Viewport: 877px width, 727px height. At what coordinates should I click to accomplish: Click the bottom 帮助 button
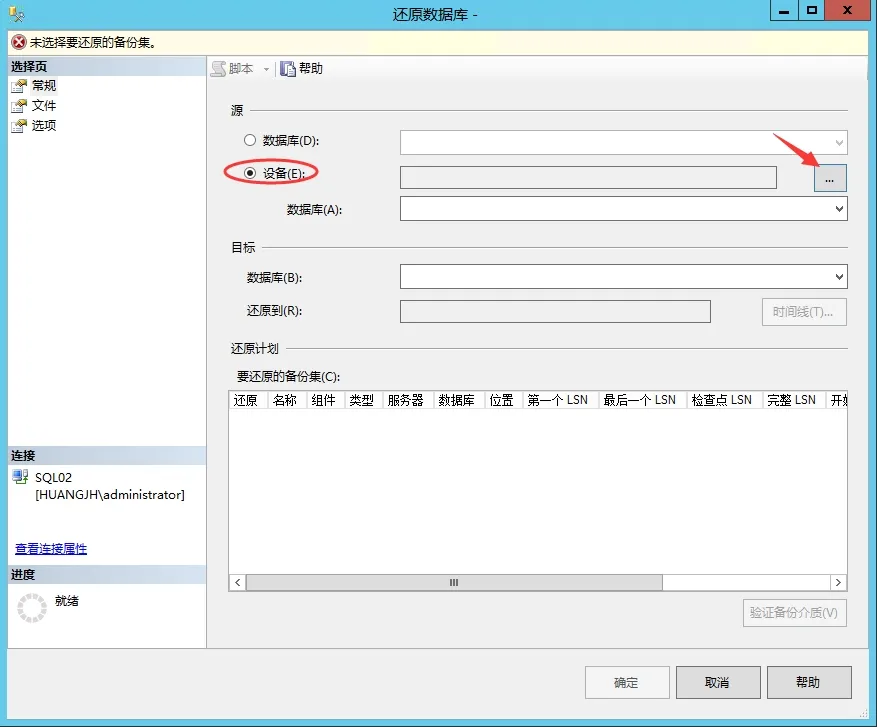tap(809, 682)
